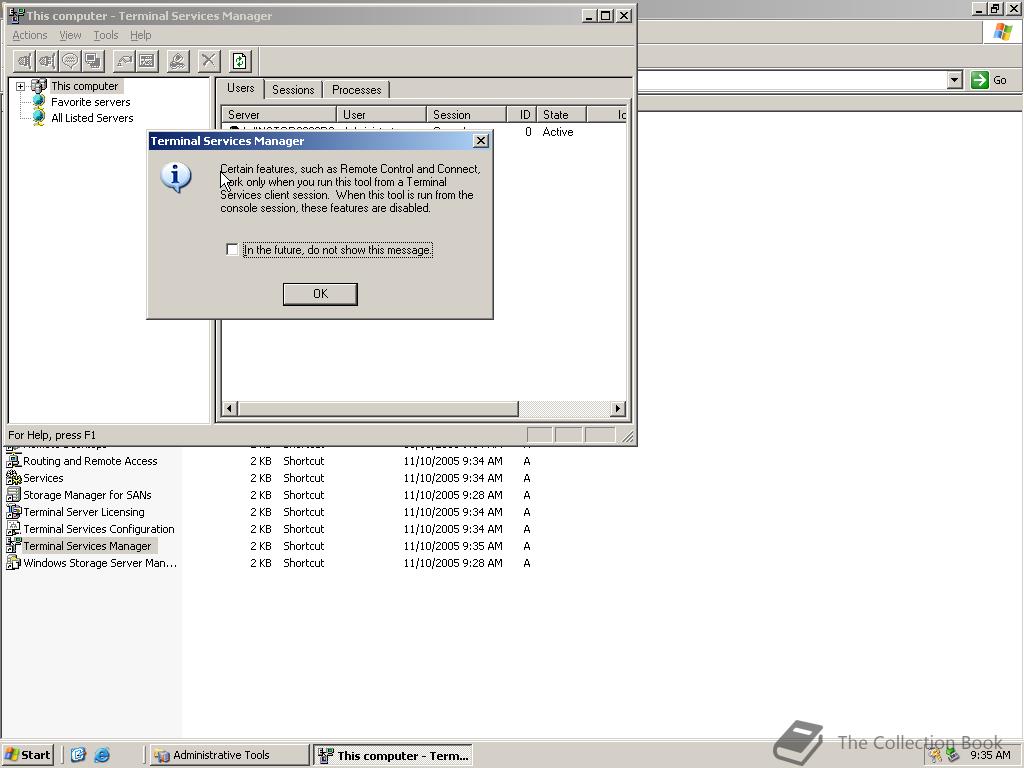Open the Tools menu
This screenshot has width=1024, height=768.
(106, 35)
